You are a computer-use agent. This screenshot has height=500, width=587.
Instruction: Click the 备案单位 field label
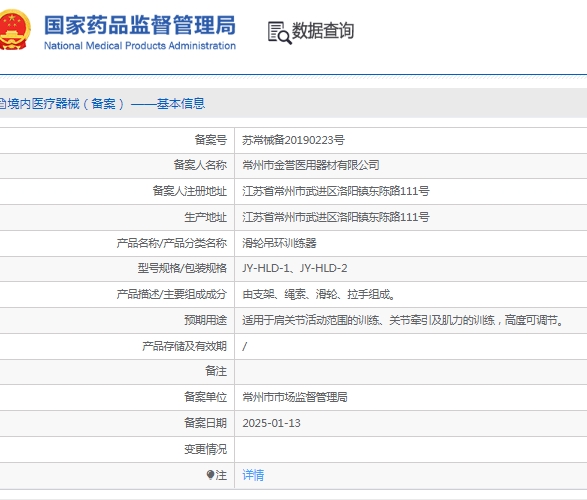206,397
